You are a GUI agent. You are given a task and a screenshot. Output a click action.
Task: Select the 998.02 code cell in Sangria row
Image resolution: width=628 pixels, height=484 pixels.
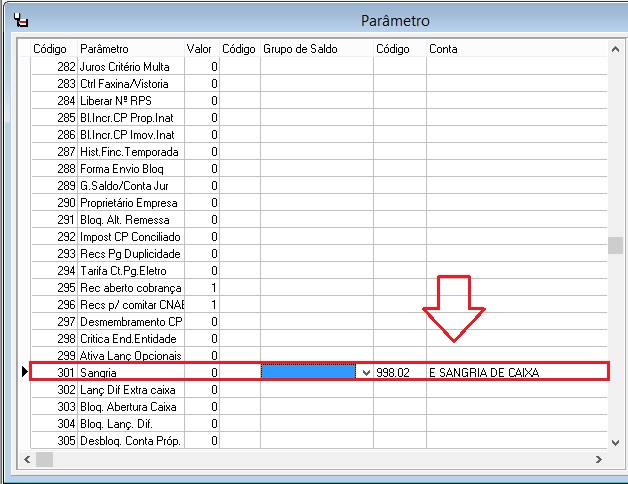(x=399, y=372)
